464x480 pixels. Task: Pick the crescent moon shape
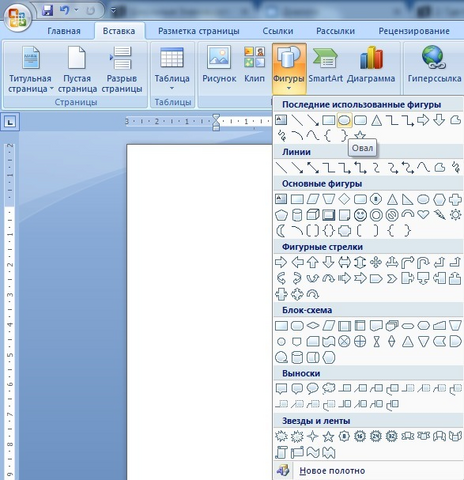(x=281, y=231)
